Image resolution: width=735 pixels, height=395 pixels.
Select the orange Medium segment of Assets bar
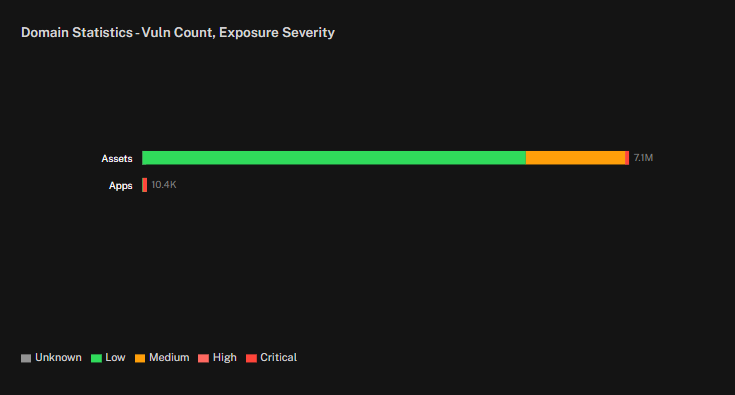pos(575,158)
